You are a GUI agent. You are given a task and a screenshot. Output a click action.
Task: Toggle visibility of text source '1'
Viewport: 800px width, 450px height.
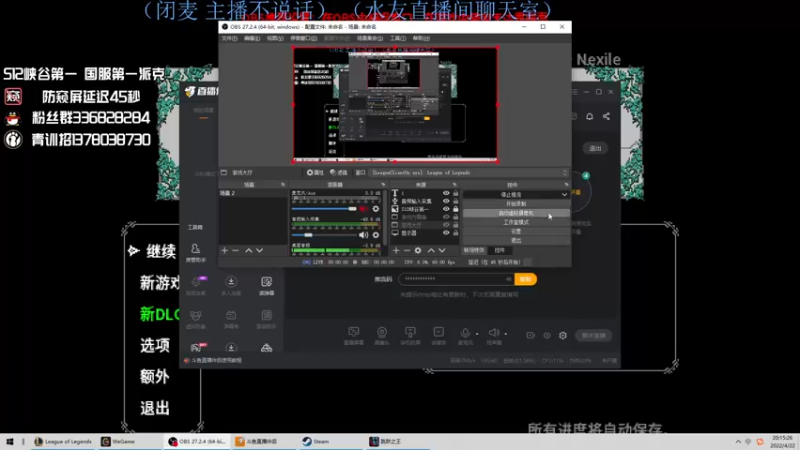(x=446, y=193)
